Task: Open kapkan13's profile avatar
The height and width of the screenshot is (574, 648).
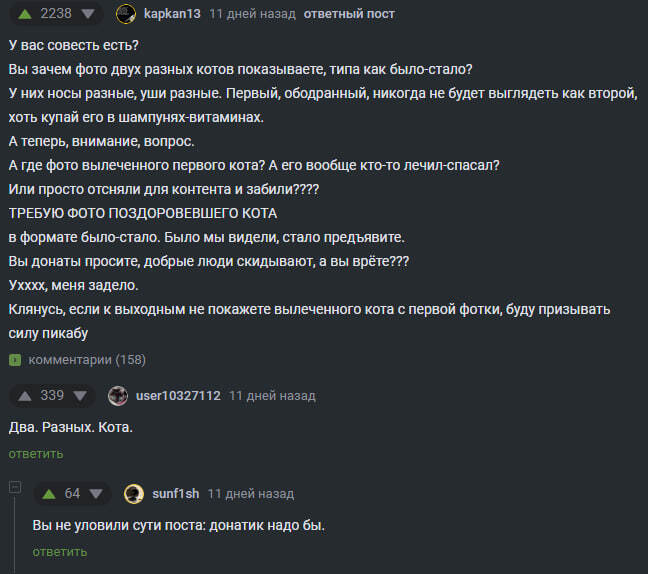Action: (x=126, y=14)
